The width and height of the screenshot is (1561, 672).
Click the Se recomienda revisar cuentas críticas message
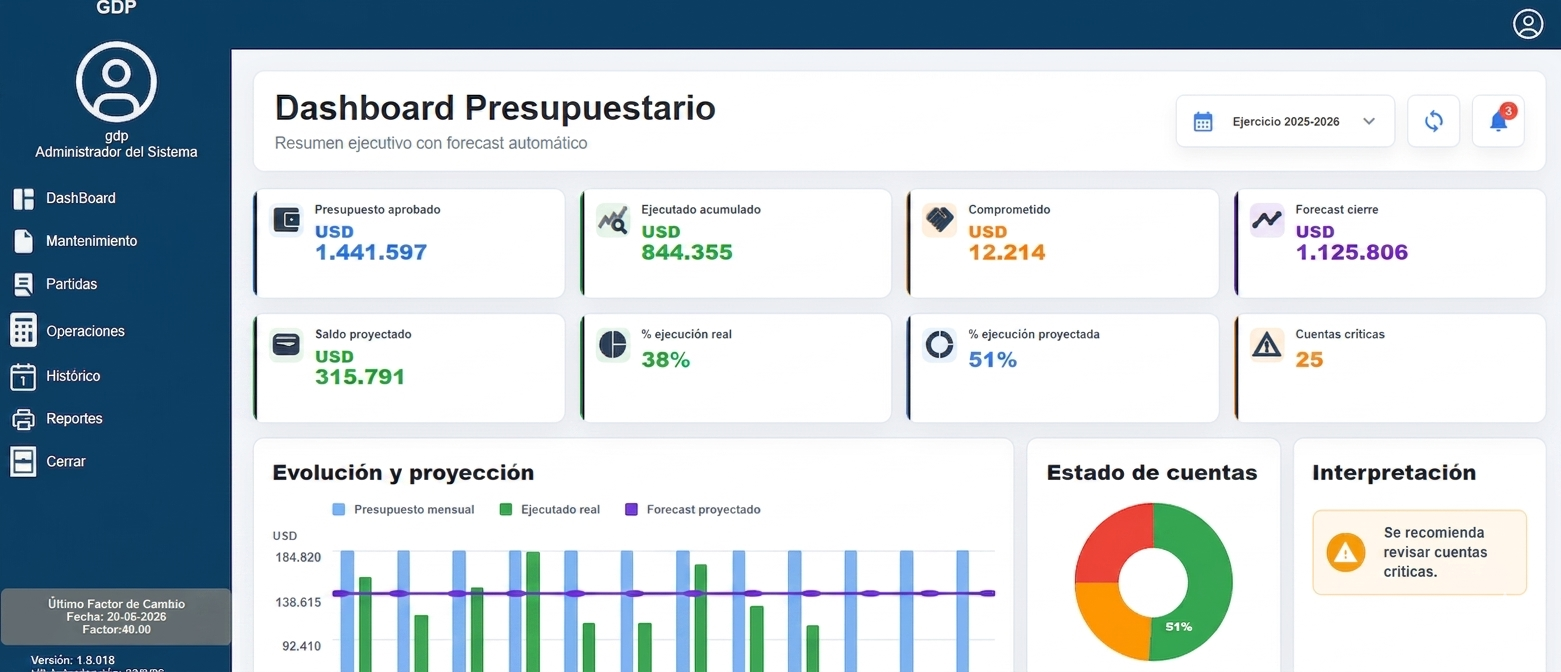point(1436,552)
